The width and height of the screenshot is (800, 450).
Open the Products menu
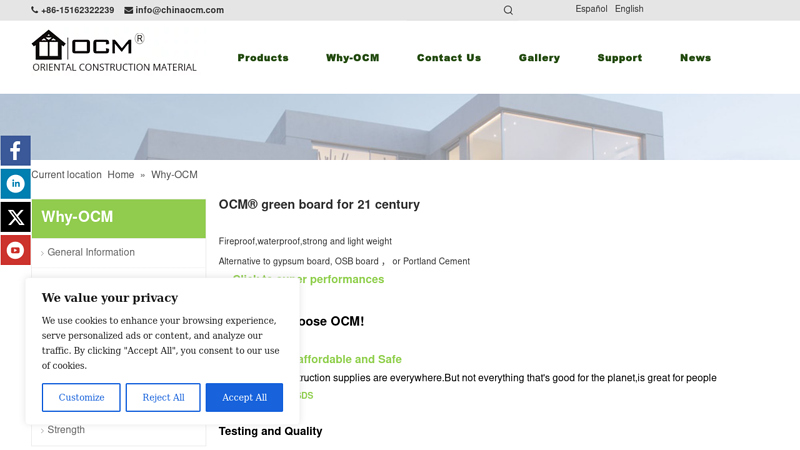tap(263, 58)
